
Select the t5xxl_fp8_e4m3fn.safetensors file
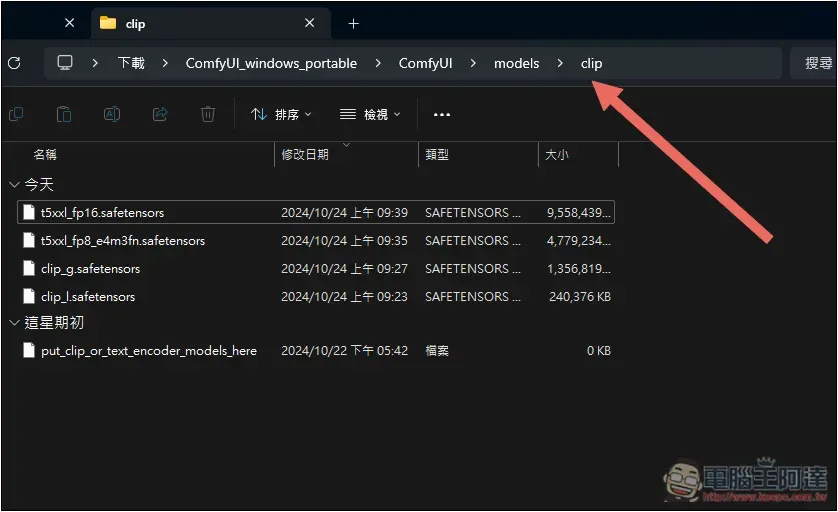click(122, 241)
